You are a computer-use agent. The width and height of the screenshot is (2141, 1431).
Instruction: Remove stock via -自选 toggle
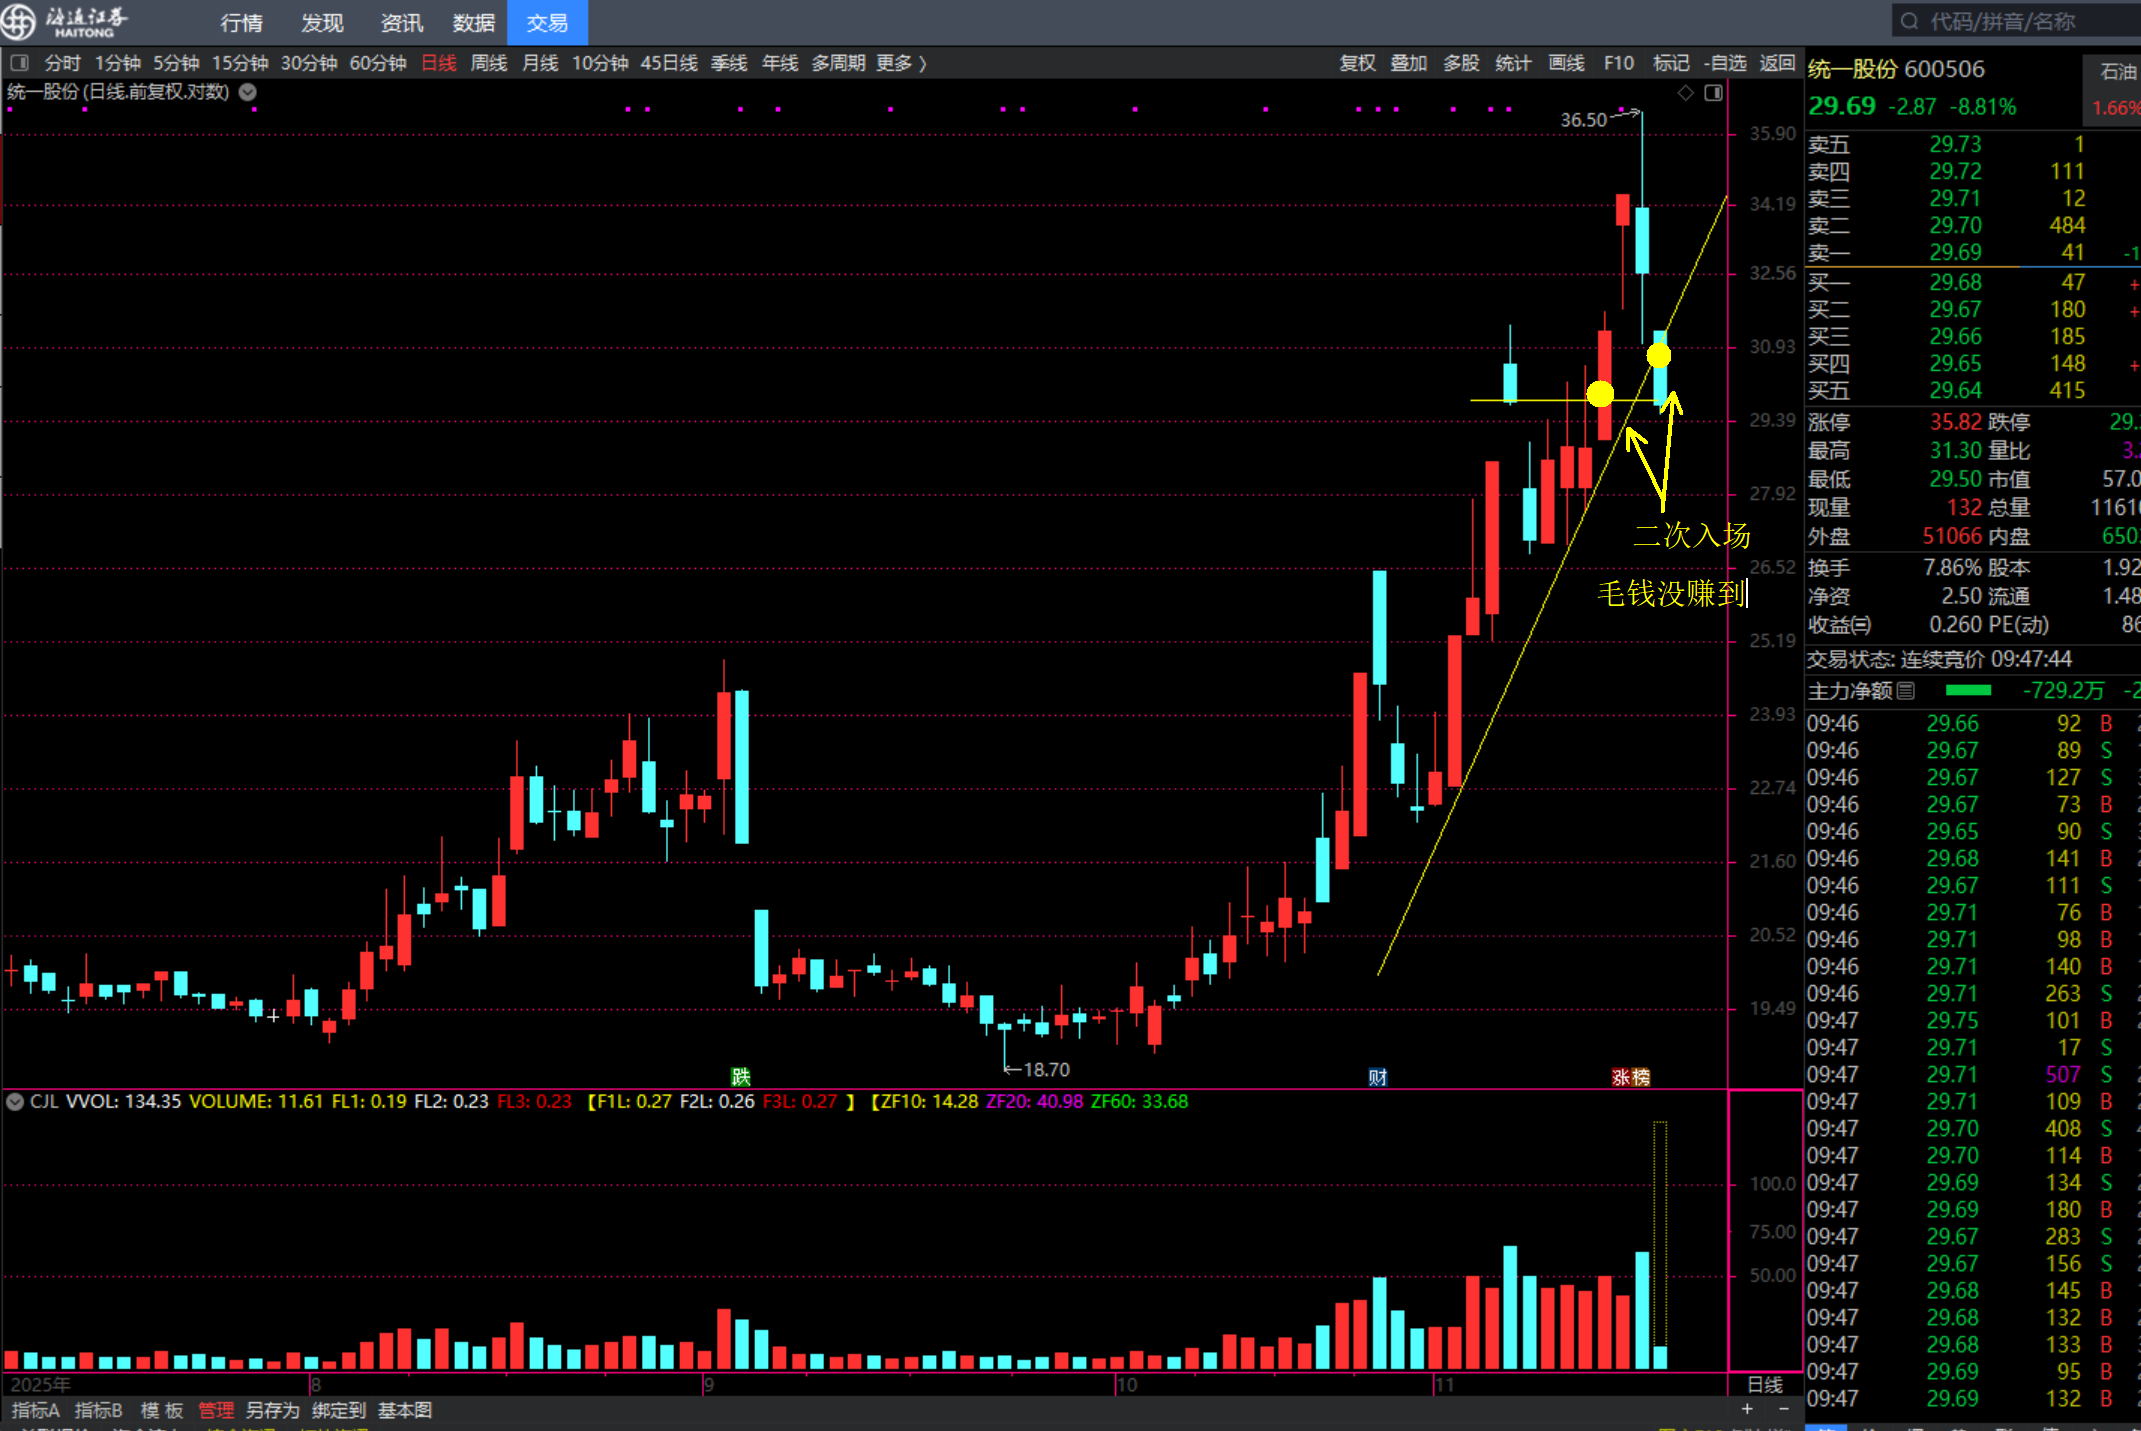tap(1724, 63)
